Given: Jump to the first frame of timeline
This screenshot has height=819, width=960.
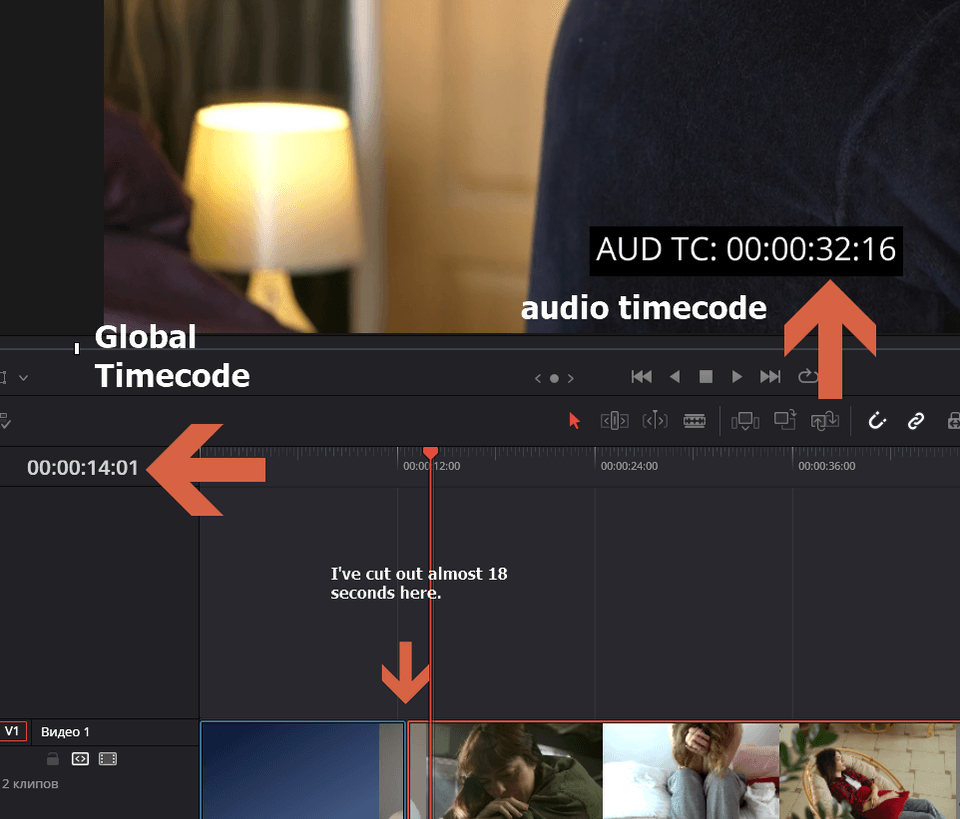Looking at the screenshot, I should click(x=642, y=377).
